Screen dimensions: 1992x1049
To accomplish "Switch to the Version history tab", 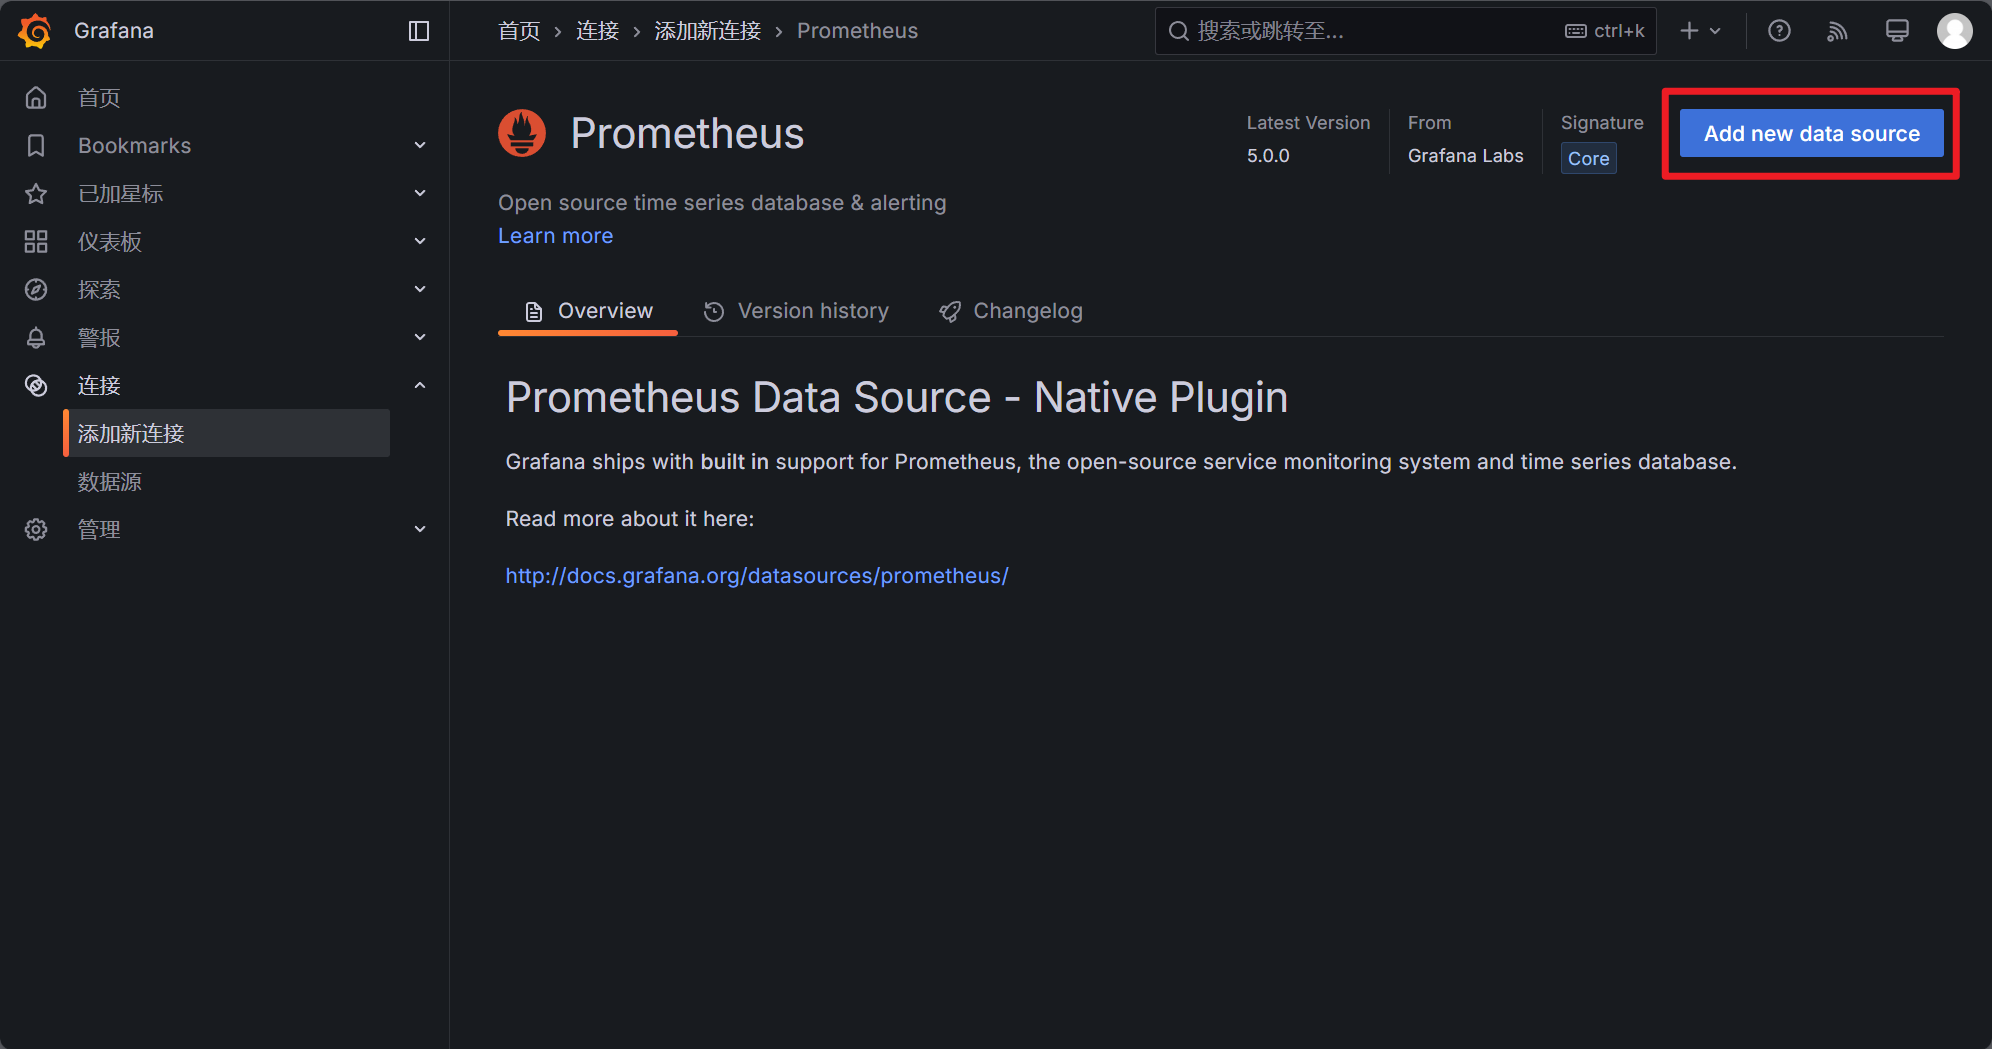I will click(x=796, y=311).
